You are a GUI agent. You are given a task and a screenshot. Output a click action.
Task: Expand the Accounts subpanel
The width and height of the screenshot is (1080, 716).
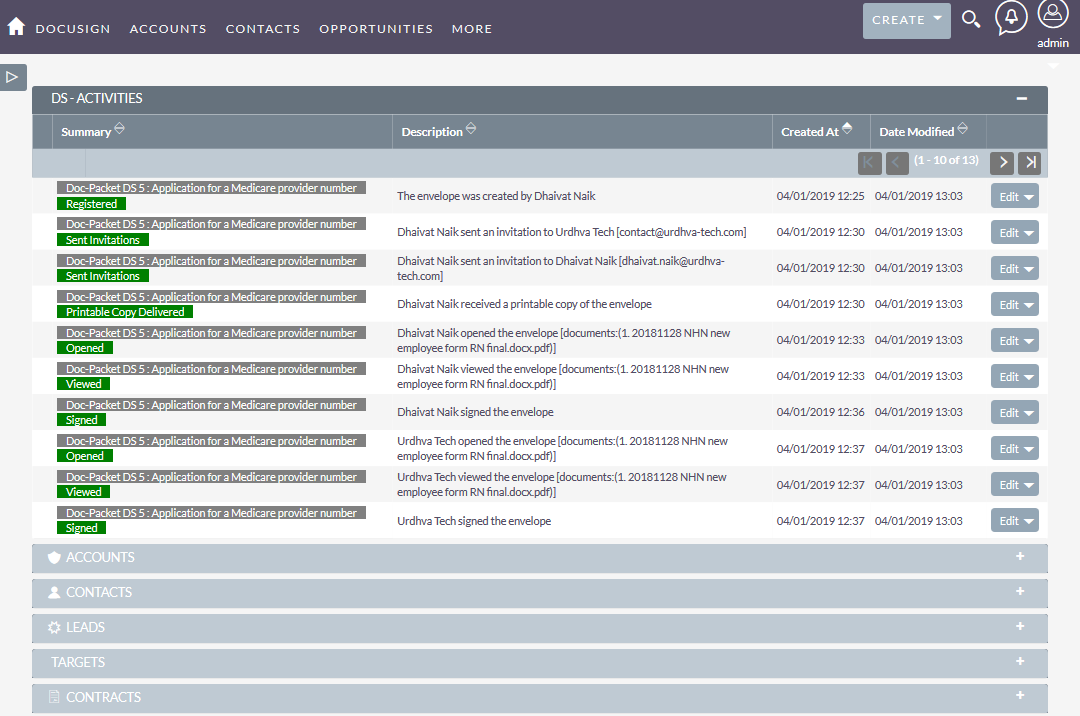tap(1020, 556)
